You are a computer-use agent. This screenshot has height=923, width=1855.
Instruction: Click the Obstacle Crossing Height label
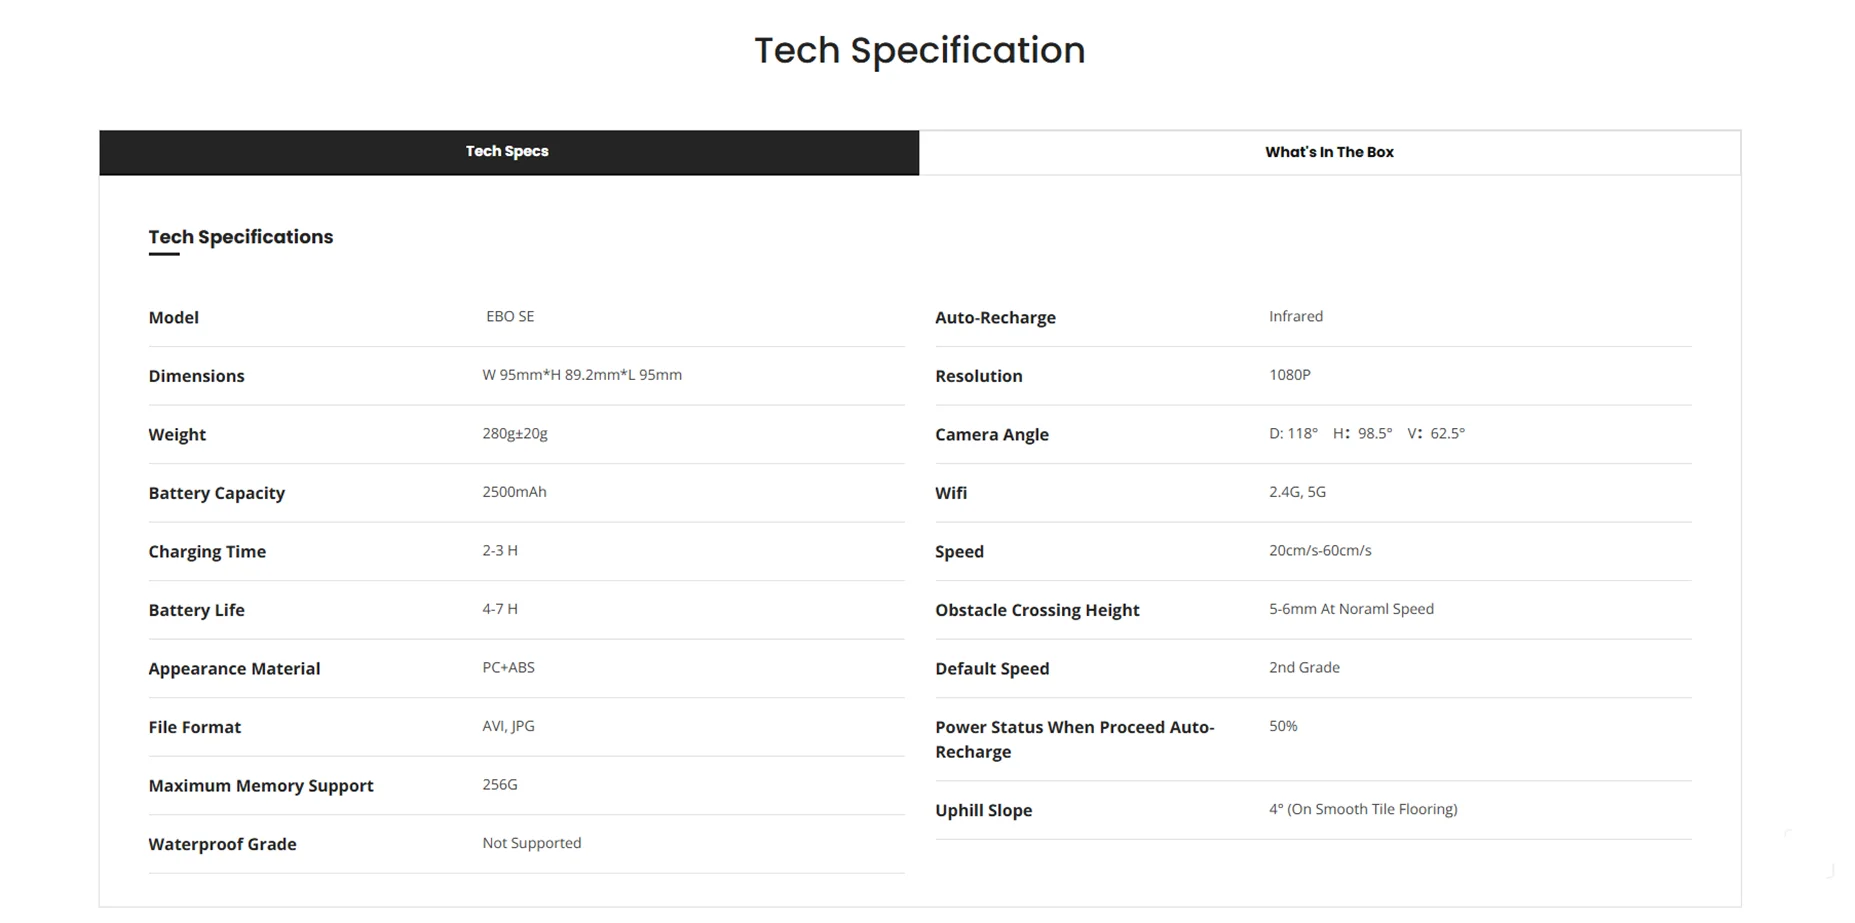pos(1037,610)
